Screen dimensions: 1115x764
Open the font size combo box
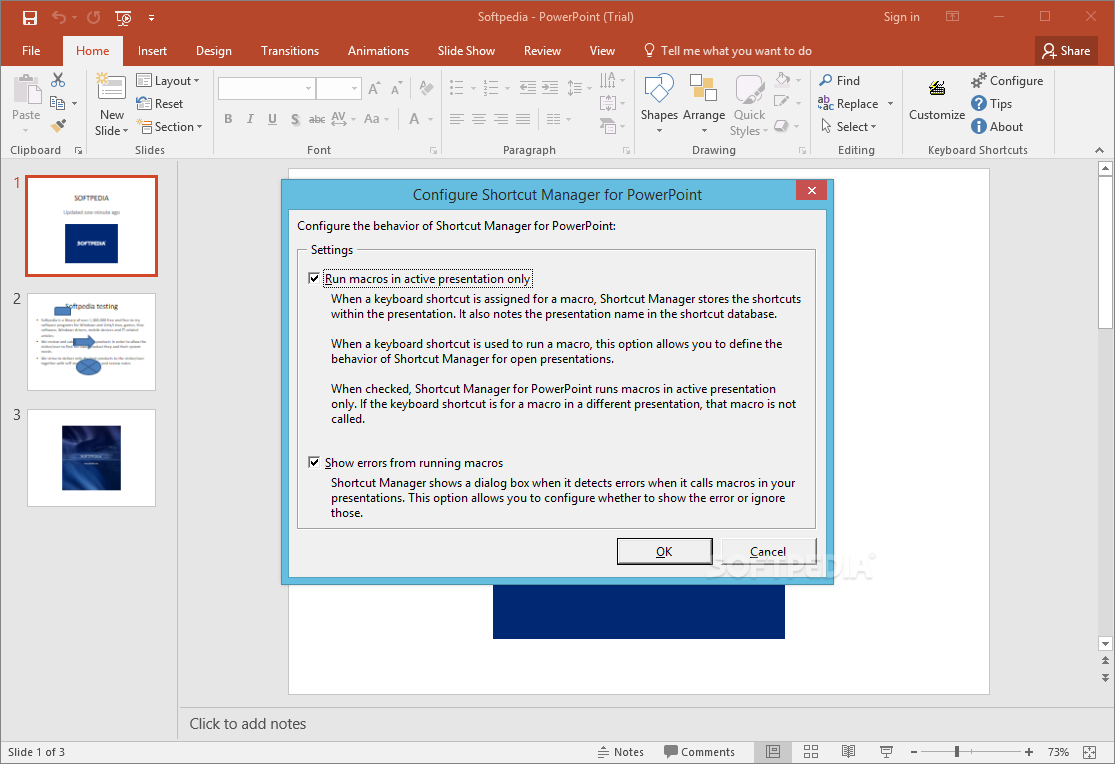coord(338,88)
